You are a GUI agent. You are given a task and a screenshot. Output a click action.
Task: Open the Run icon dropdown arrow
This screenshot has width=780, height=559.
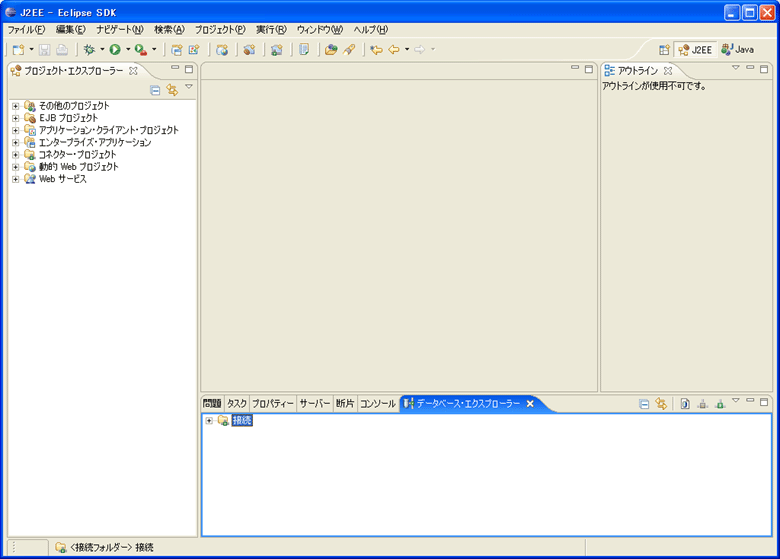(x=128, y=49)
